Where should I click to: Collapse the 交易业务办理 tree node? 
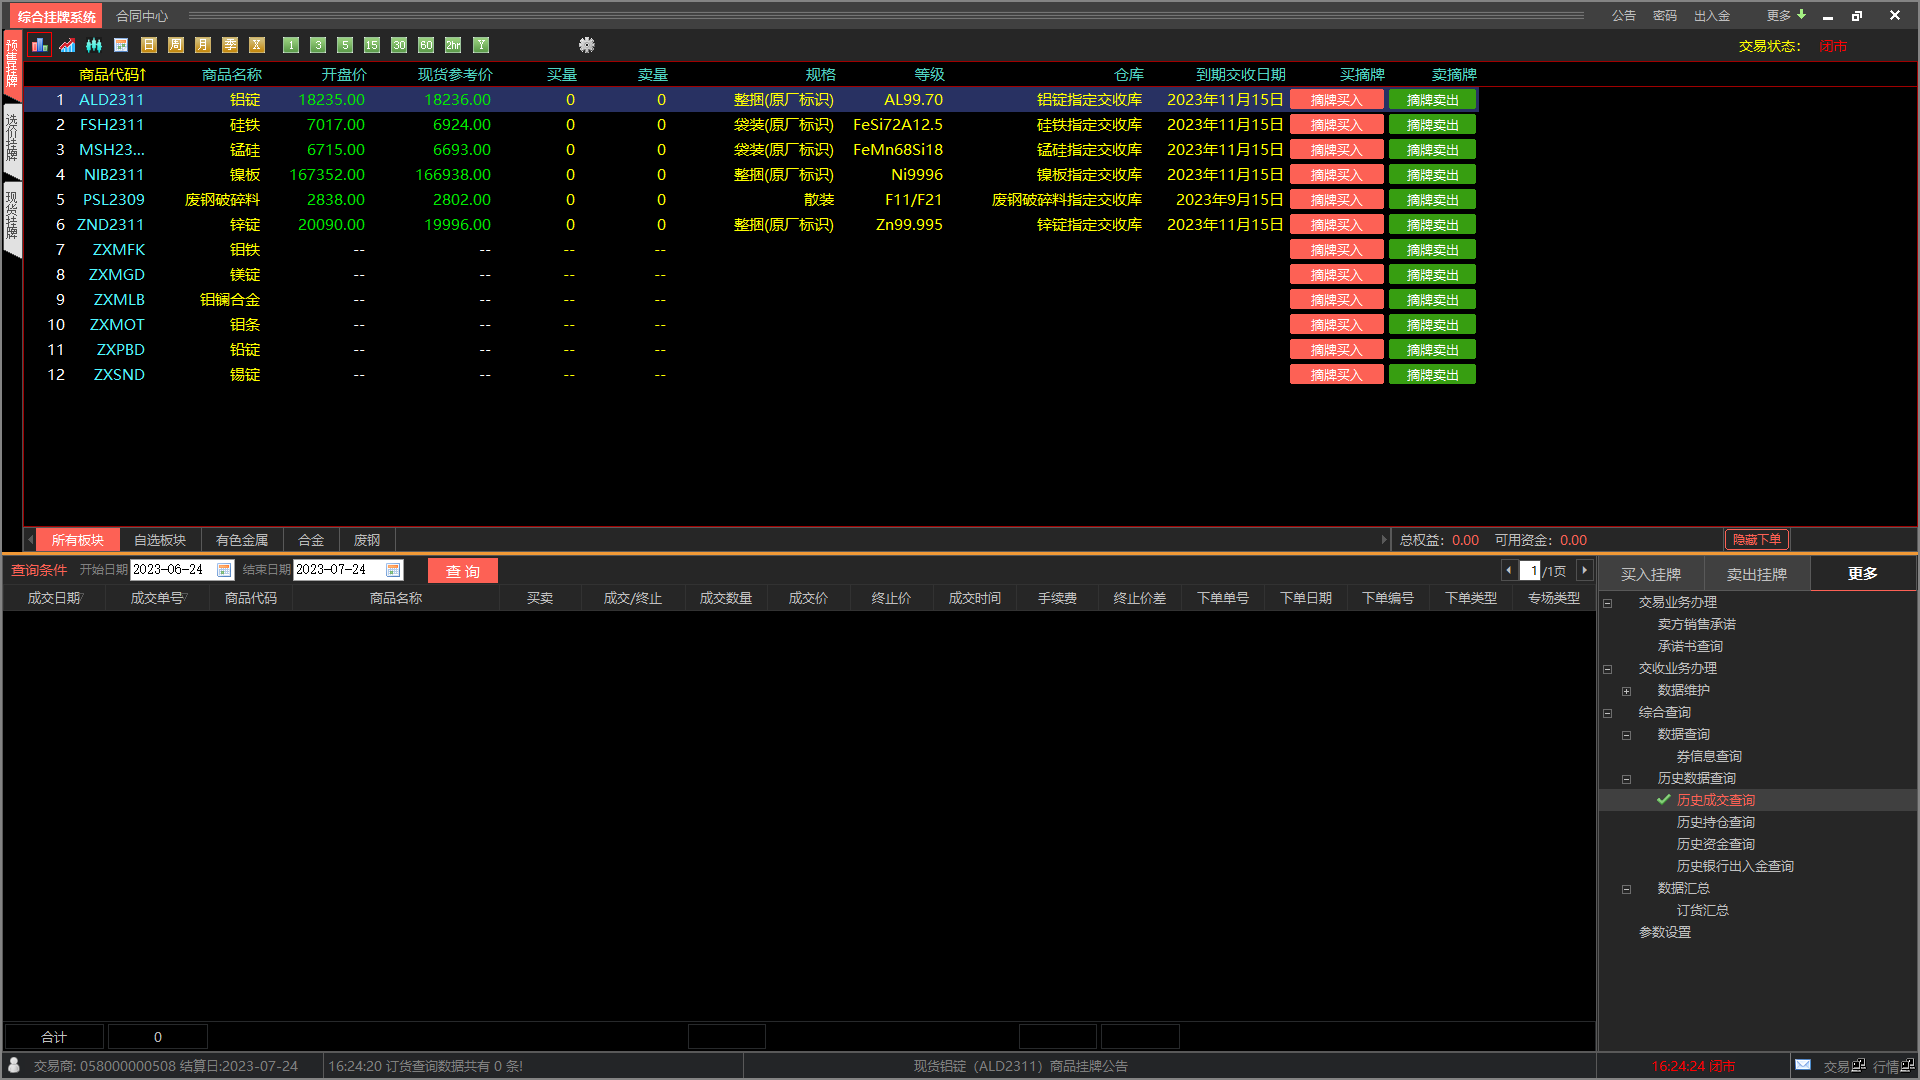coord(1608,603)
